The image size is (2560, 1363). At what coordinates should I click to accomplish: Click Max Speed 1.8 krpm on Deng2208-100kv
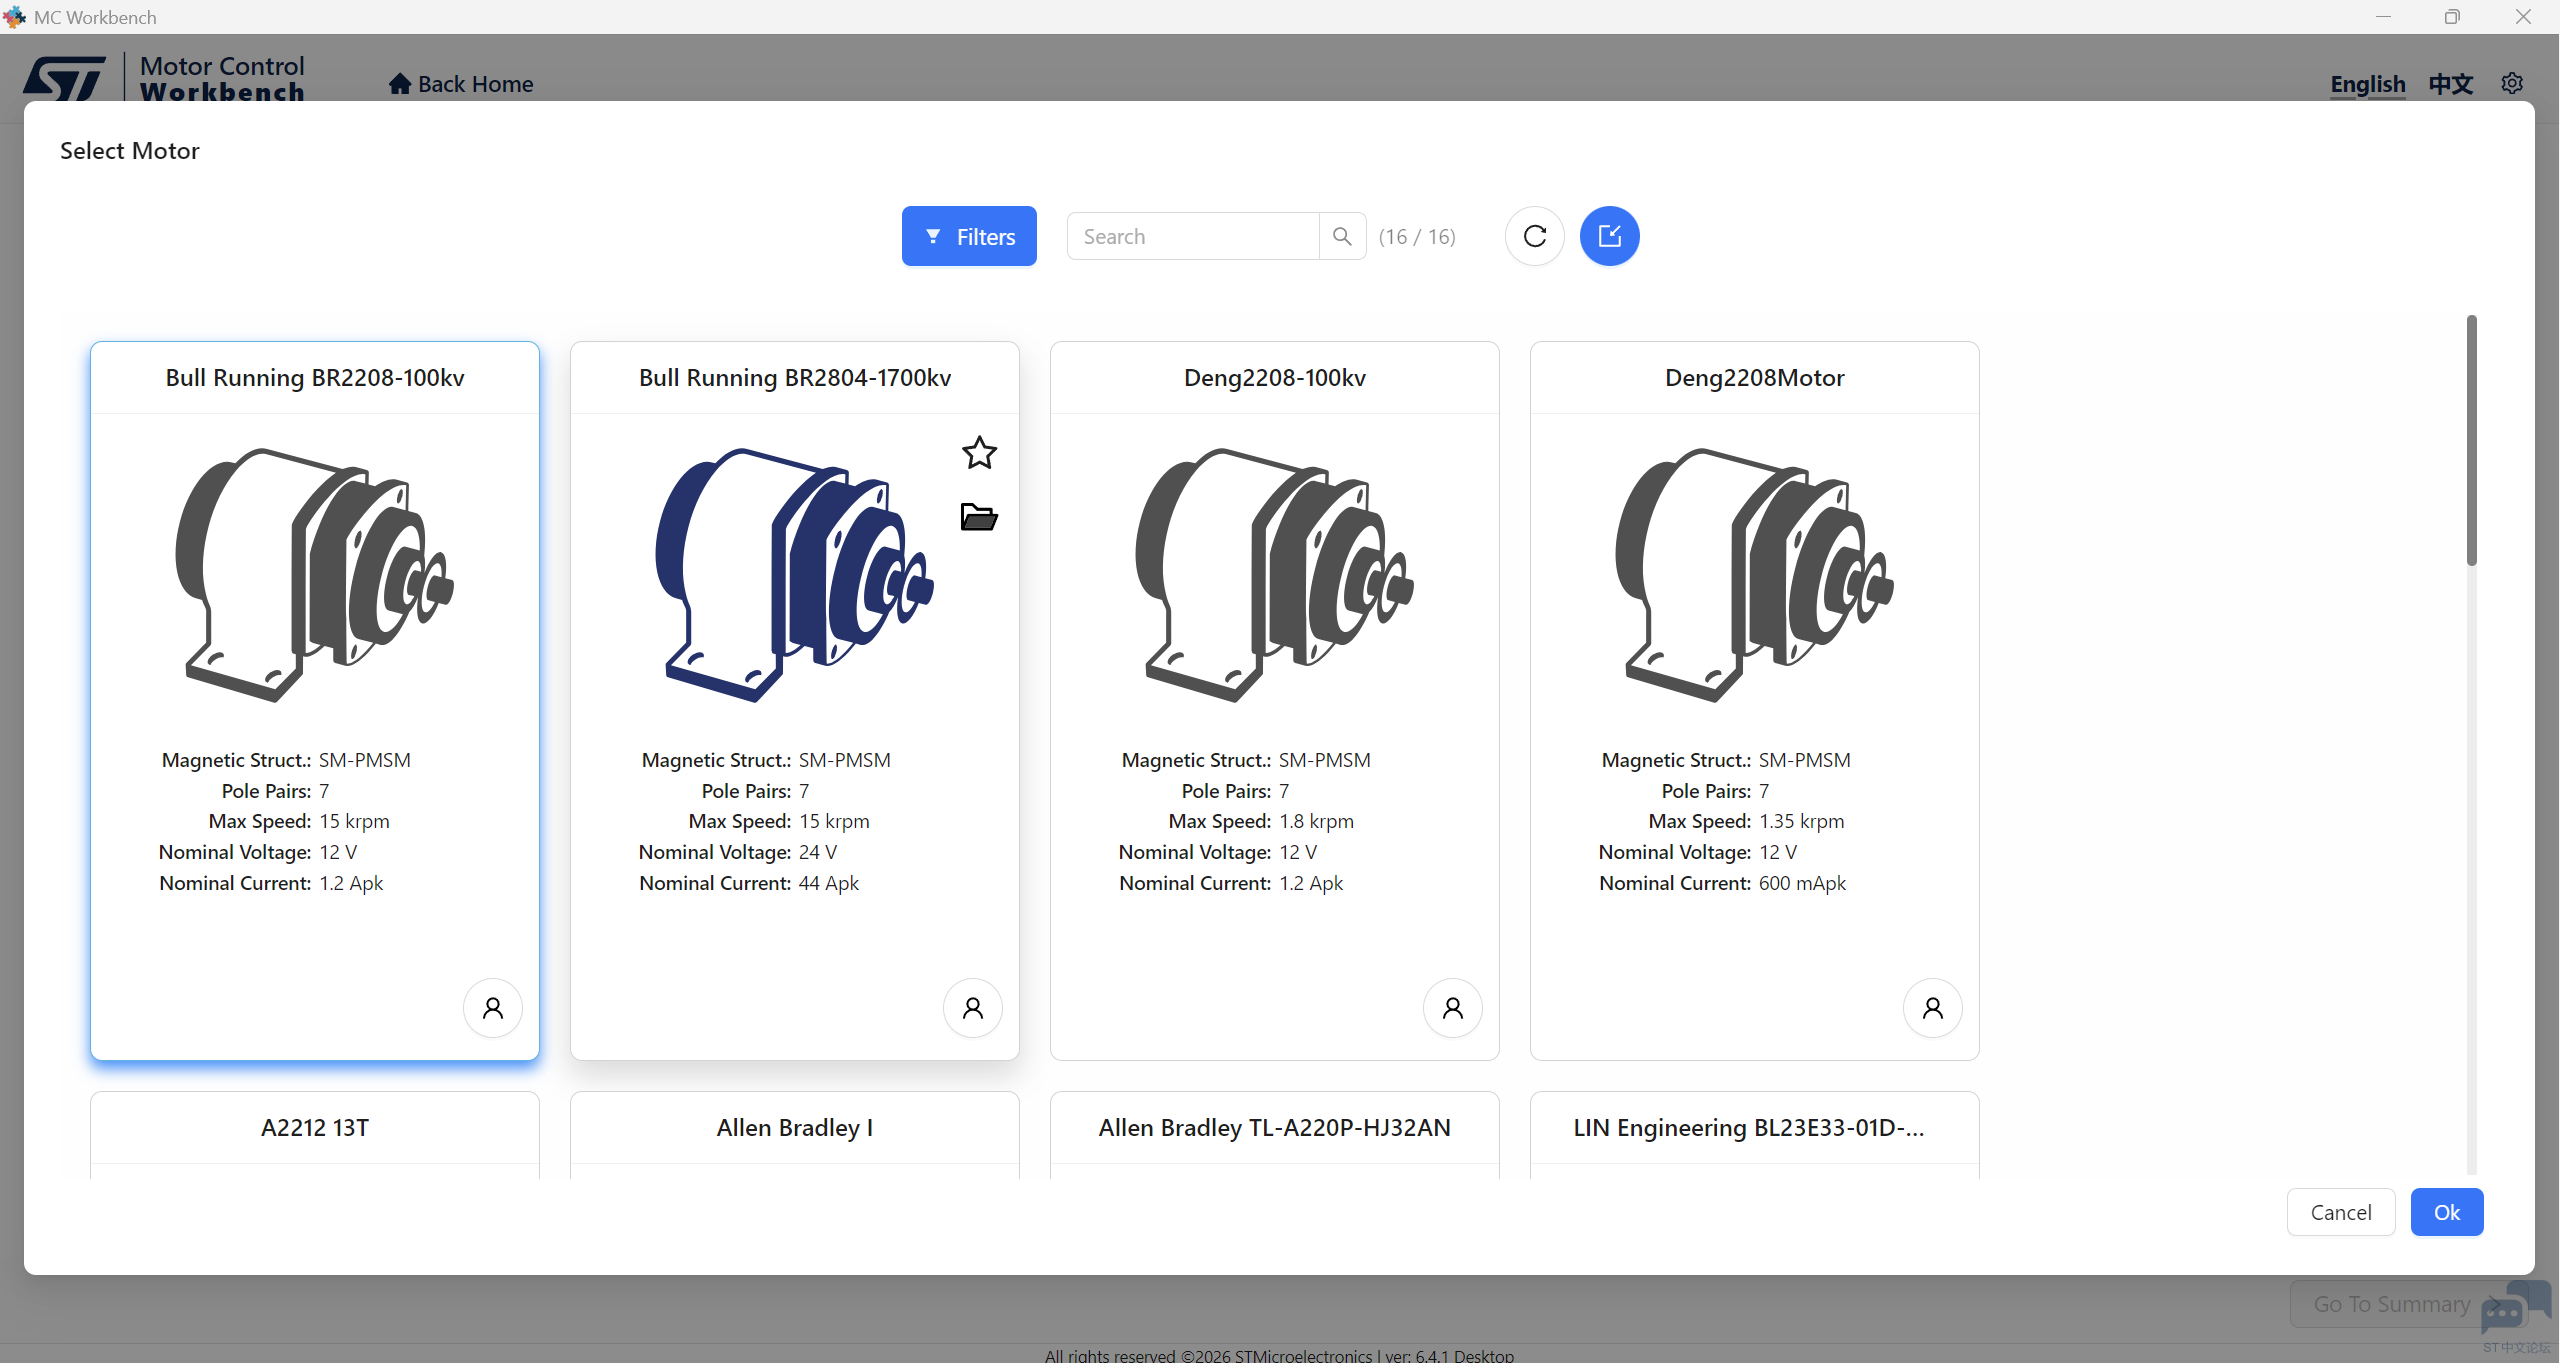[x=1316, y=821]
